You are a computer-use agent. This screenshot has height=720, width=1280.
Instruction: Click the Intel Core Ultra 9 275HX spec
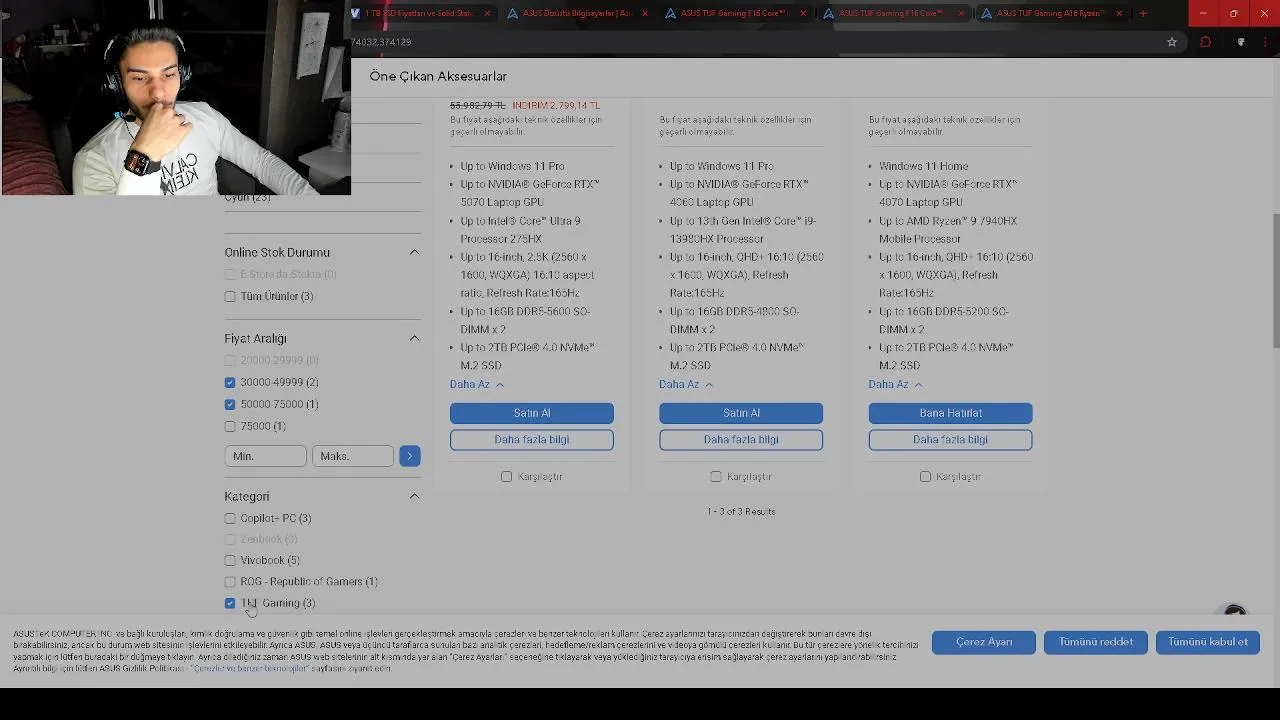point(520,230)
